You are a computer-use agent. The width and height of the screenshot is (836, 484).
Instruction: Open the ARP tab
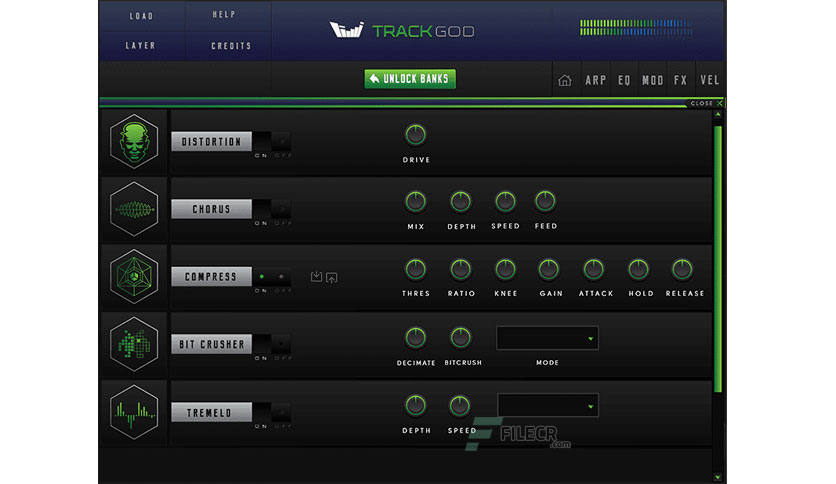pyautogui.click(x=596, y=80)
